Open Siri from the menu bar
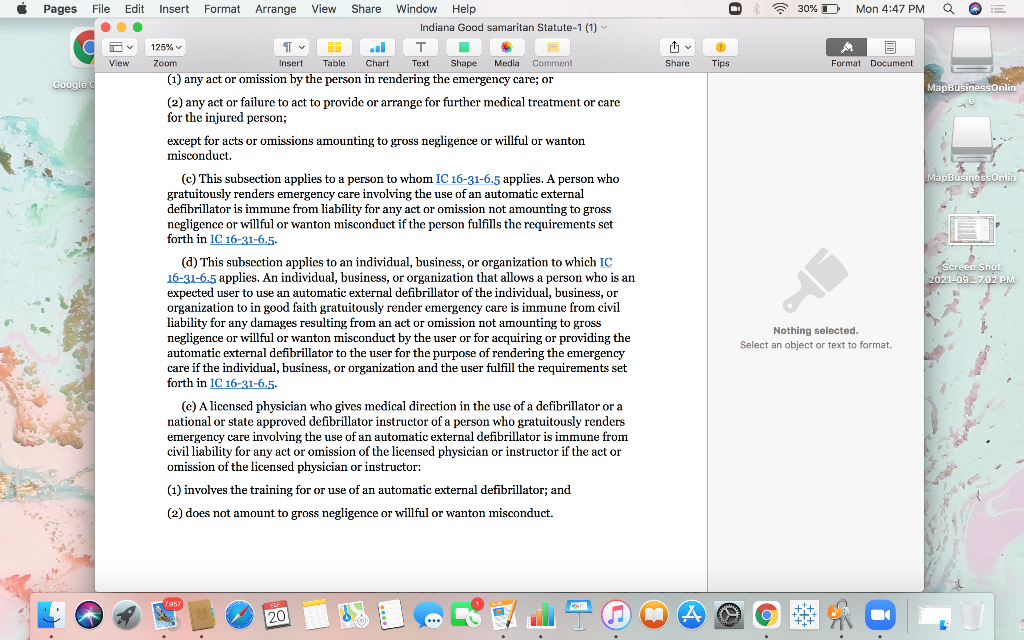Viewport: 1024px width, 640px height. [x=975, y=8]
